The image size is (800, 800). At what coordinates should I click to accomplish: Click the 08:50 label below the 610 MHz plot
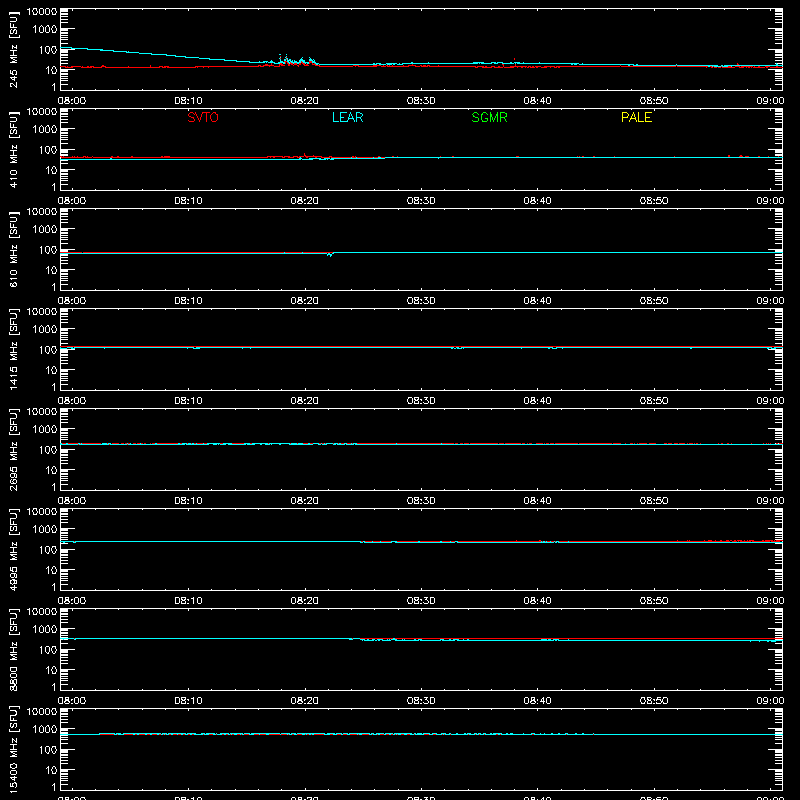[x=654, y=301]
